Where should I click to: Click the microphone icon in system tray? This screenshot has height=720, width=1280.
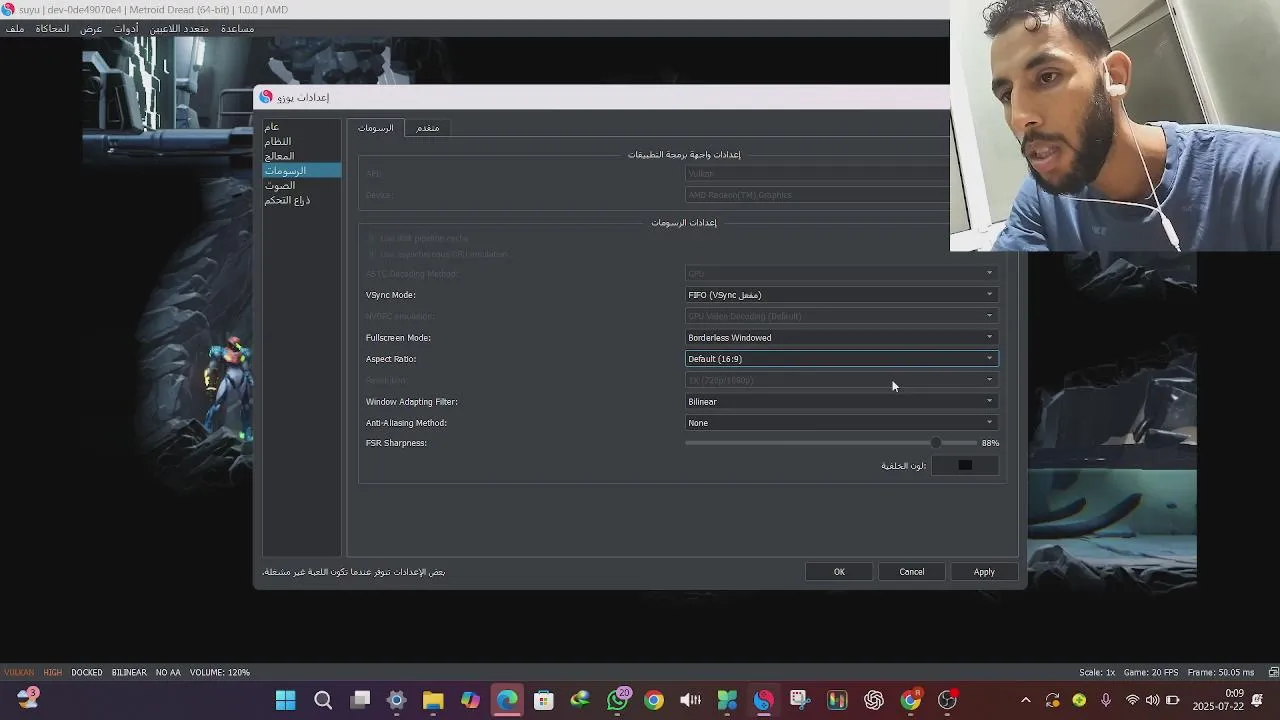point(1106,700)
